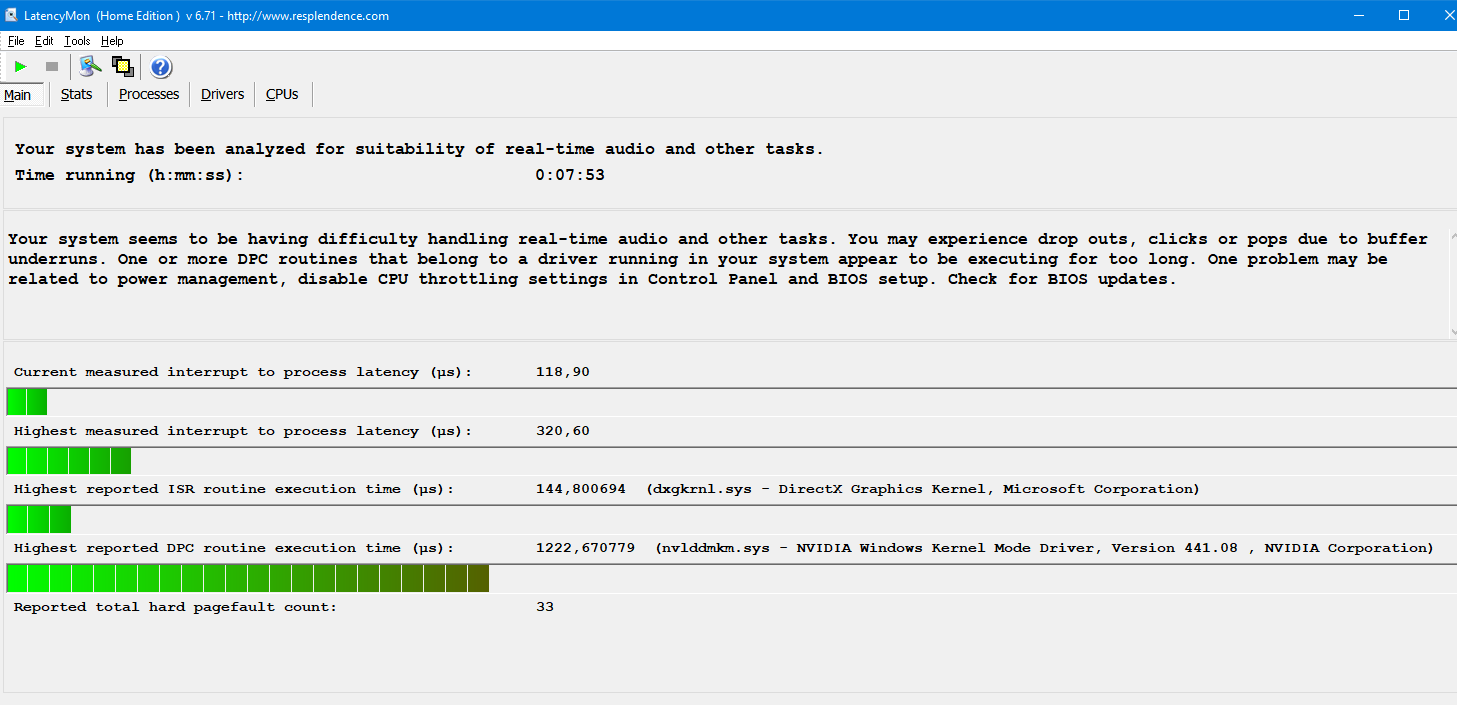This screenshot has width=1457, height=705.
Task: Expand the Tools menu
Action: (77, 41)
